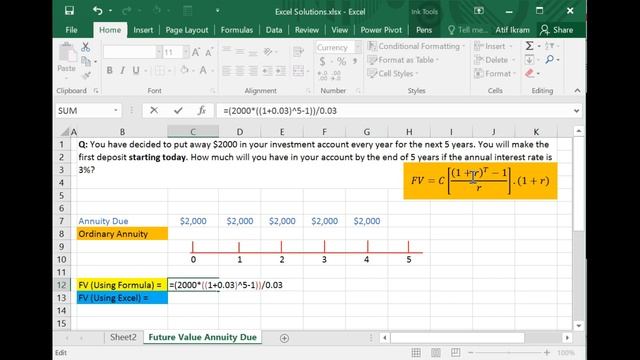The image size is (640, 360).
Task: Click Delete cells button
Action: click(x=494, y=60)
